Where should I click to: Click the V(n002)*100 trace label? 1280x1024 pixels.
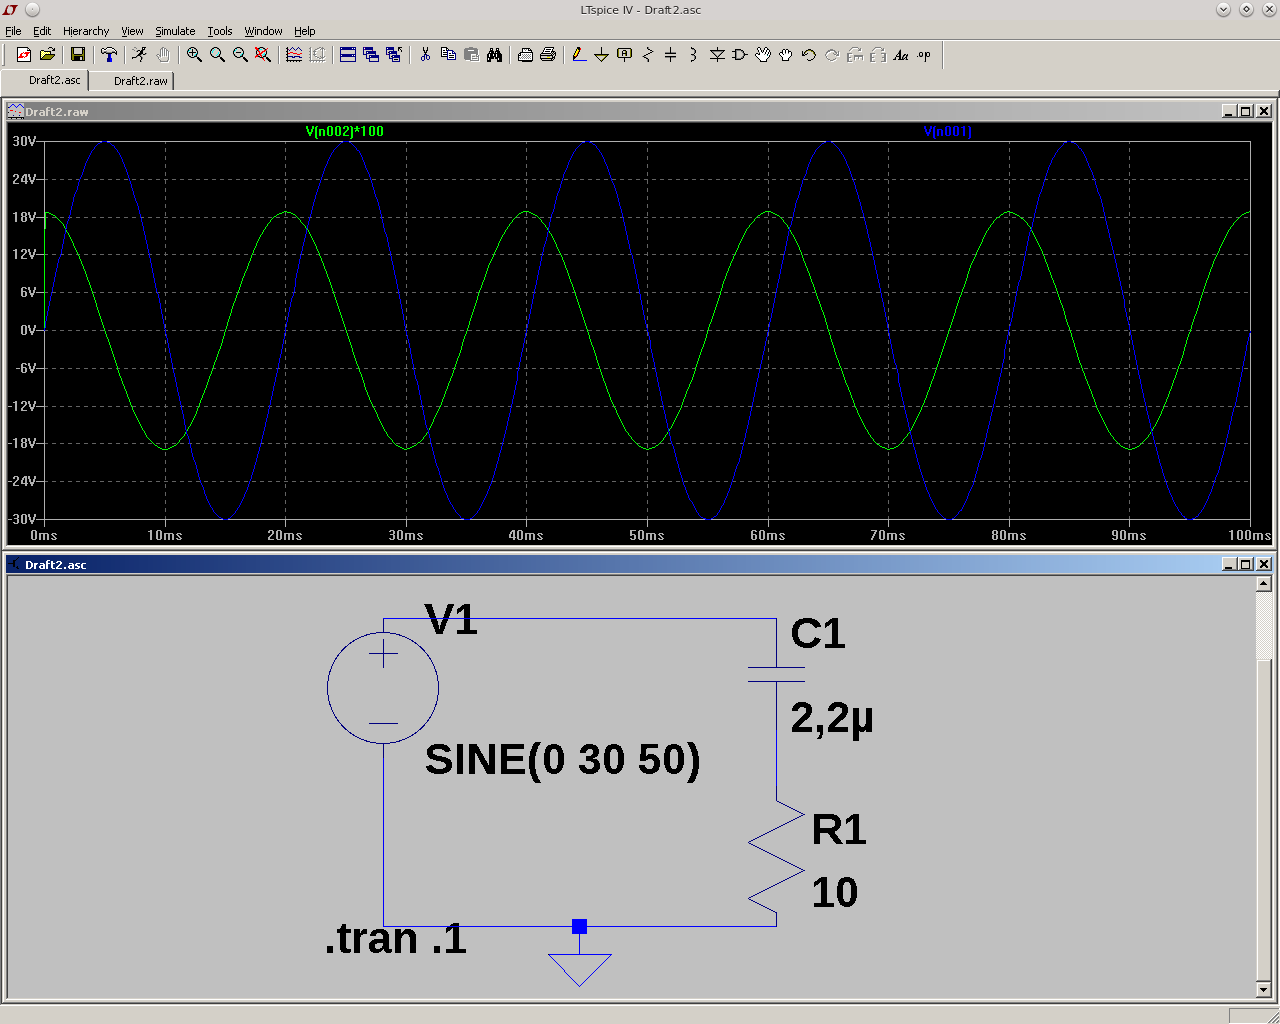click(x=344, y=131)
